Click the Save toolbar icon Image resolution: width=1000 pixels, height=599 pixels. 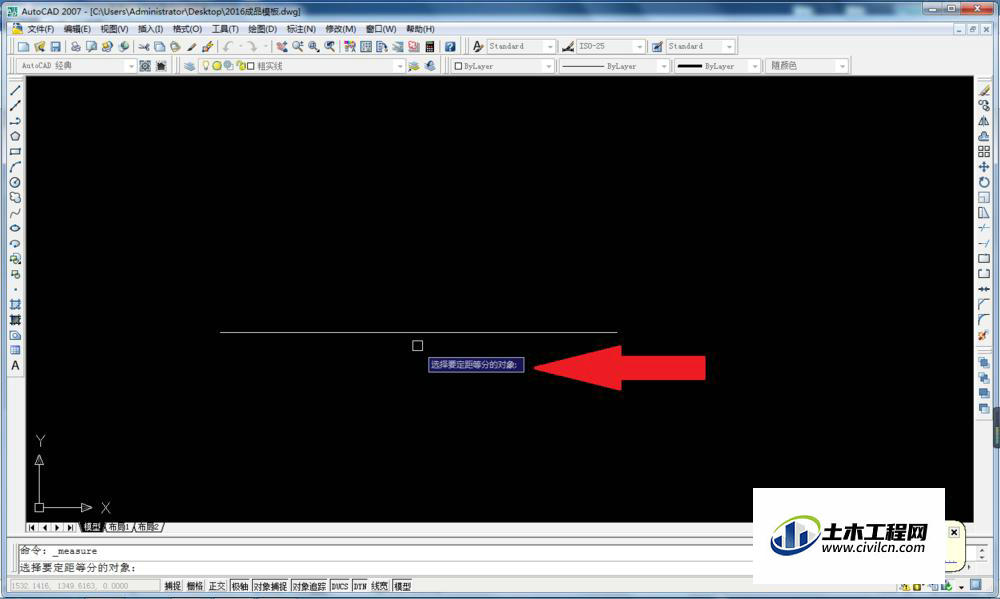(x=55, y=47)
